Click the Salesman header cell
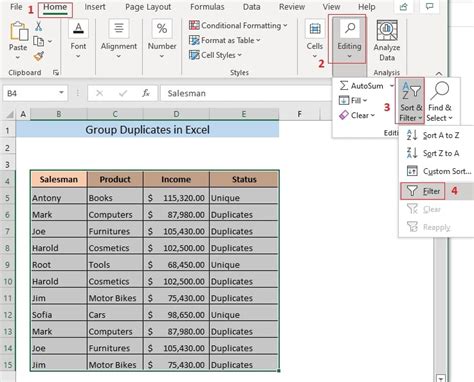The height and width of the screenshot is (382, 474). (x=59, y=179)
